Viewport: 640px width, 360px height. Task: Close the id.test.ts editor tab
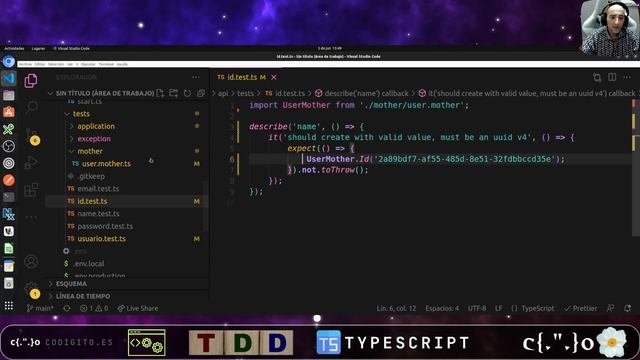coord(274,77)
